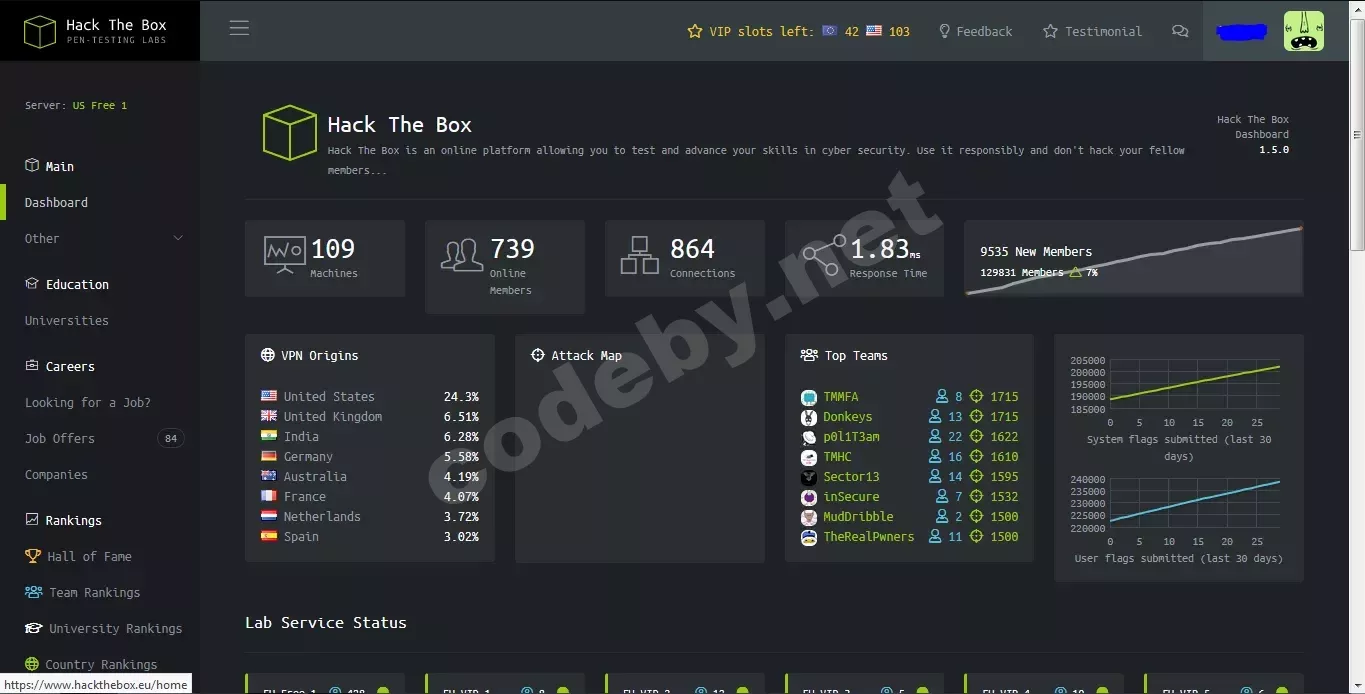Click the VPN Origins globe icon
Viewport: 1365px width, 694px height.
click(267, 355)
